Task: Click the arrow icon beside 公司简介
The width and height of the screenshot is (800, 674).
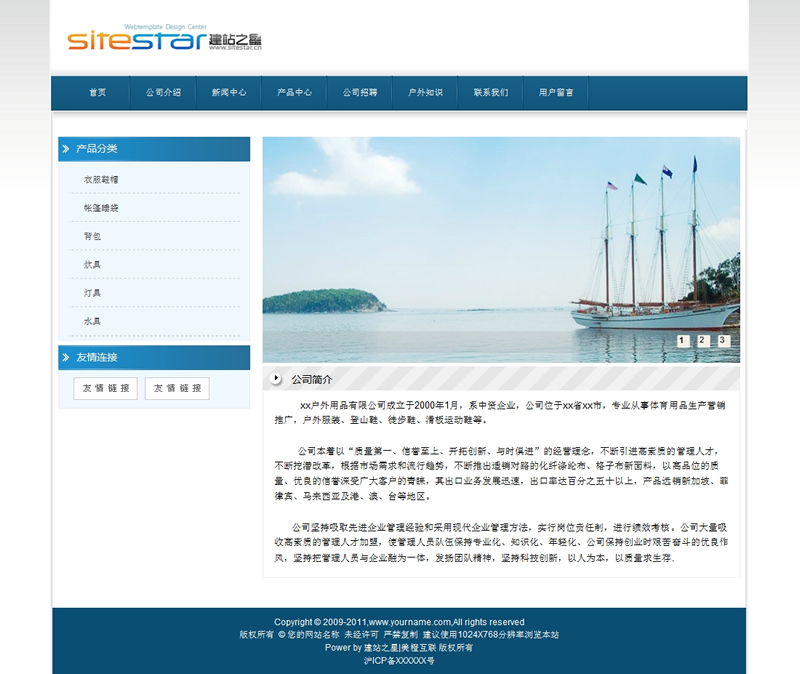Action: tap(276, 379)
